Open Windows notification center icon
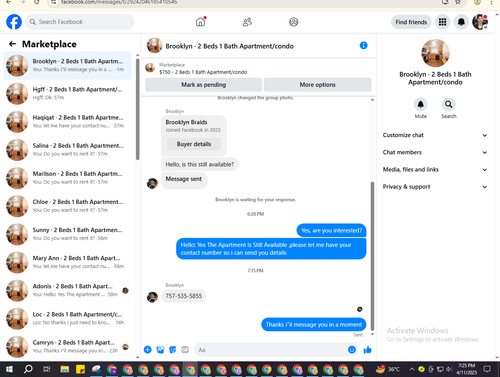Screen dimensions: 500x377 [487, 369]
